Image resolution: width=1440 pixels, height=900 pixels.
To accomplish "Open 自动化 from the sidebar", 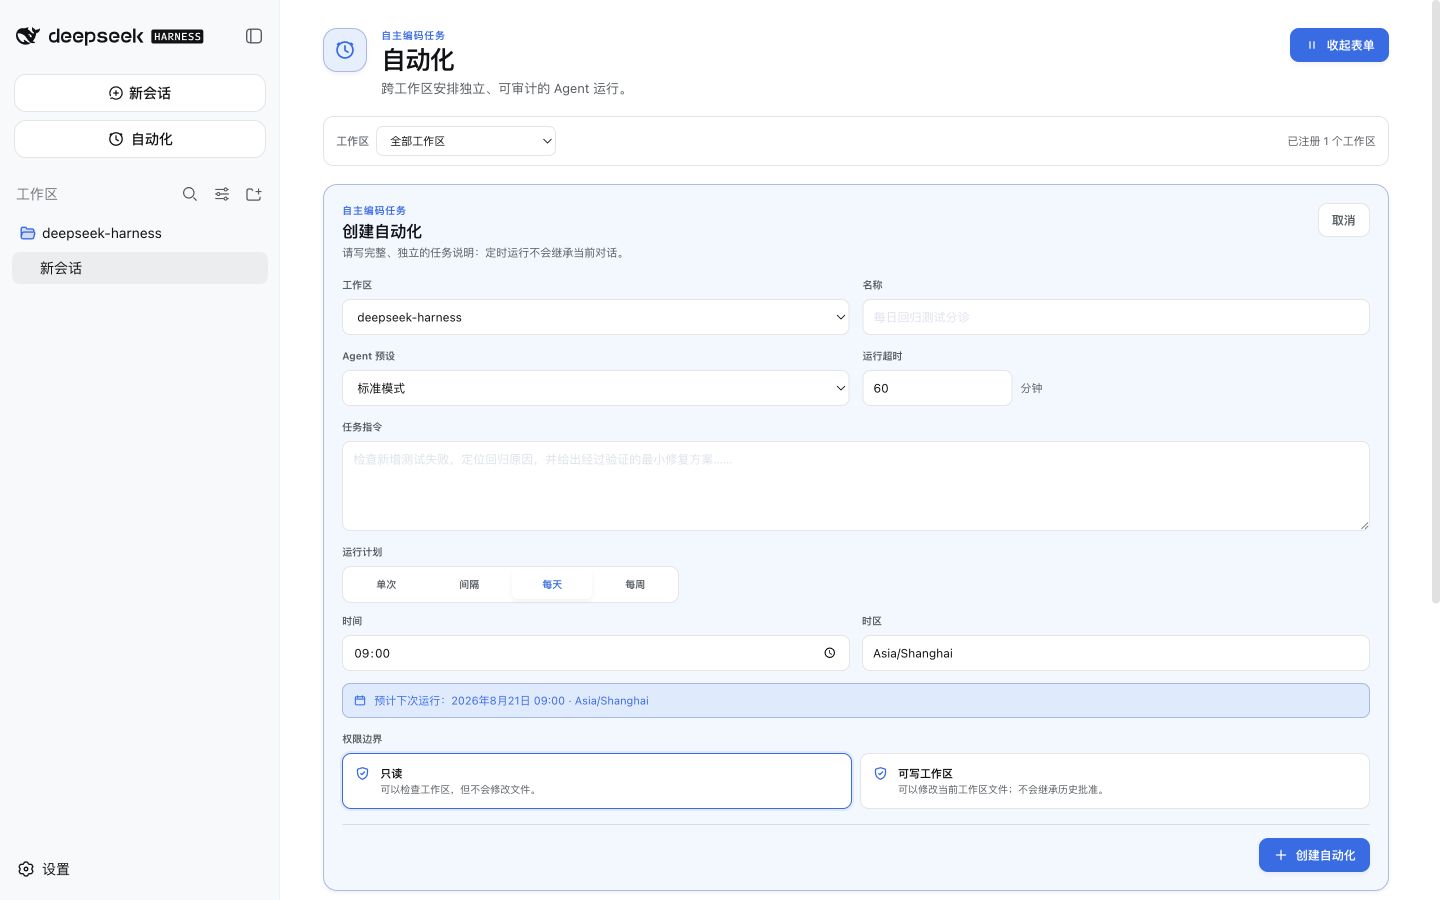I will [x=140, y=139].
